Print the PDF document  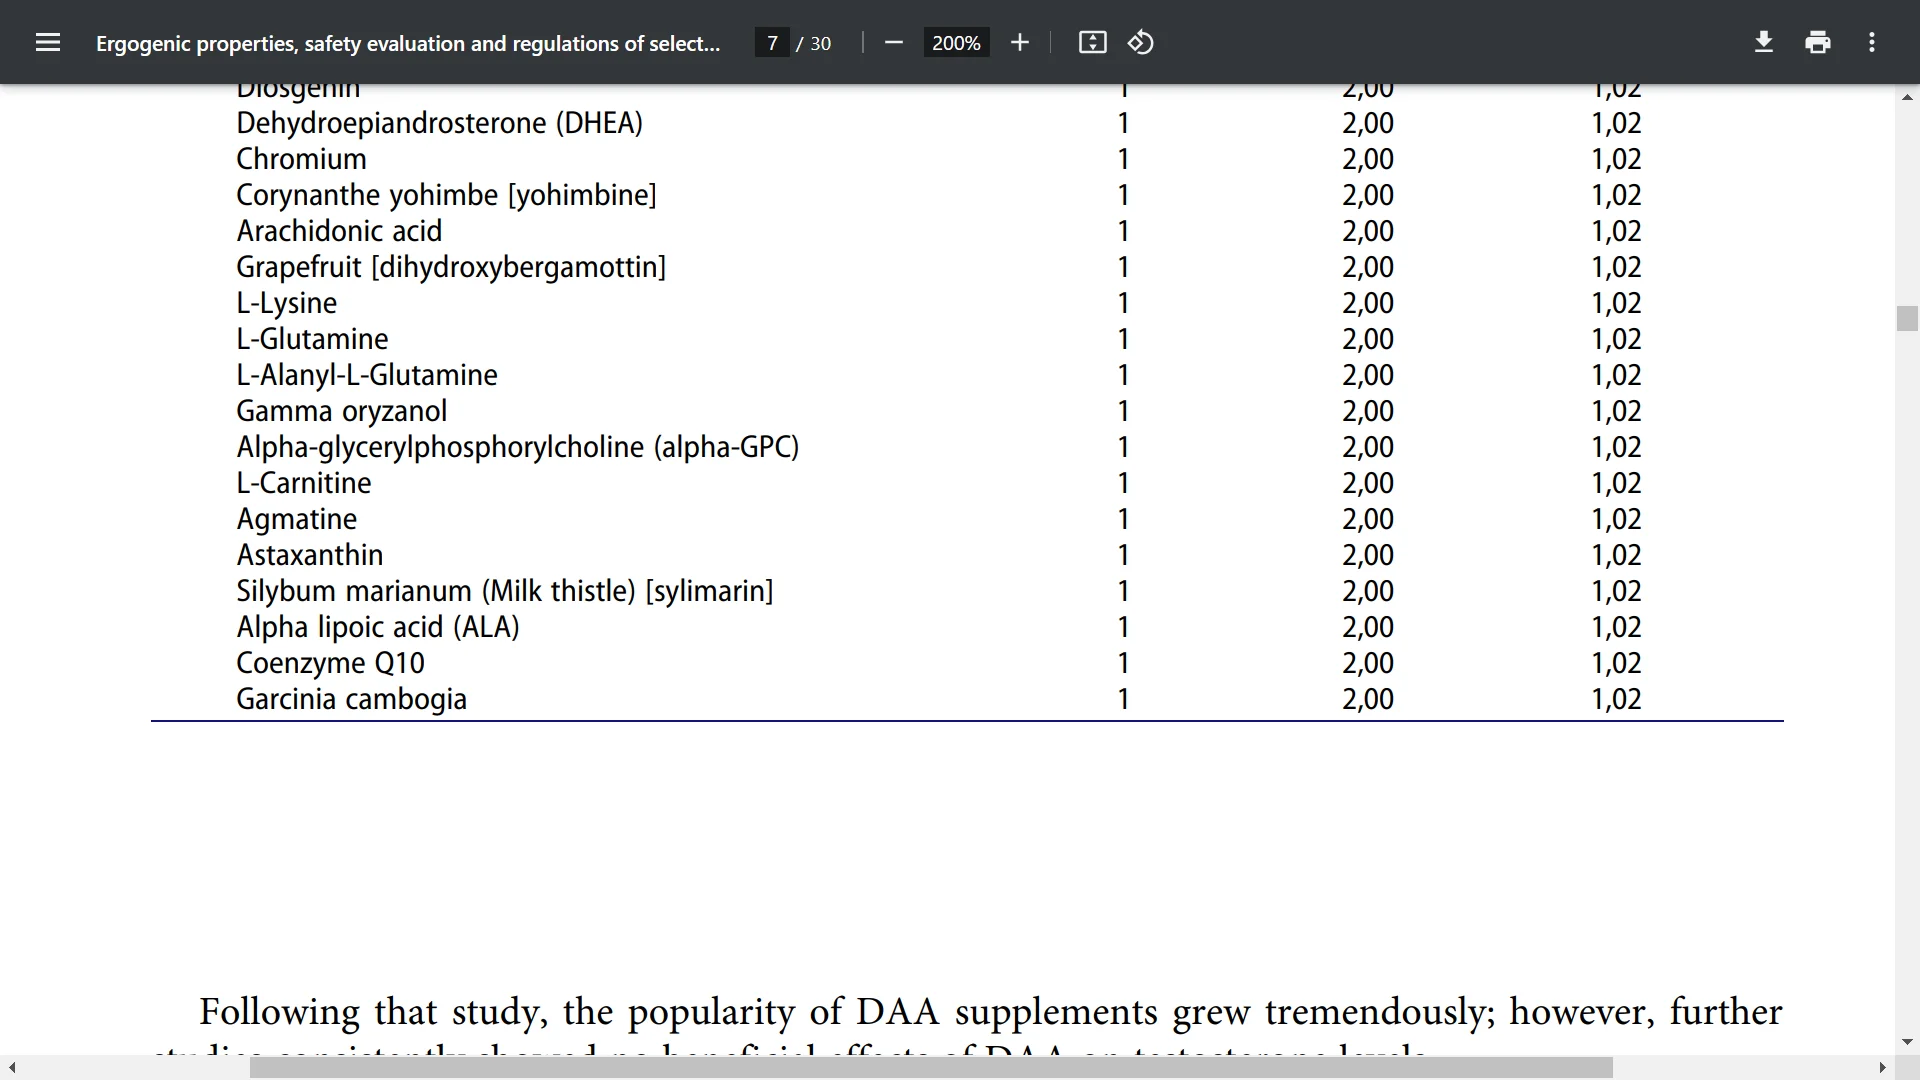pos(1818,43)
